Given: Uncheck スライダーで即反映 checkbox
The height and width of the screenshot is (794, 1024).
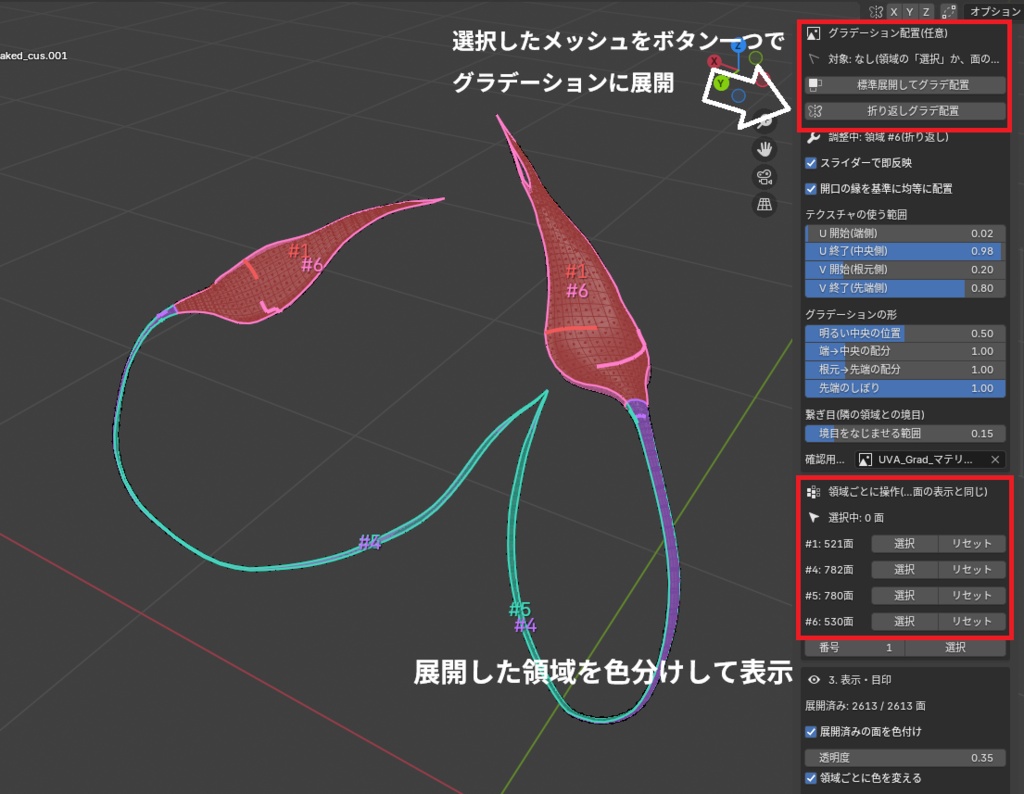Looking at the screenshot, I should click(811, 163).
